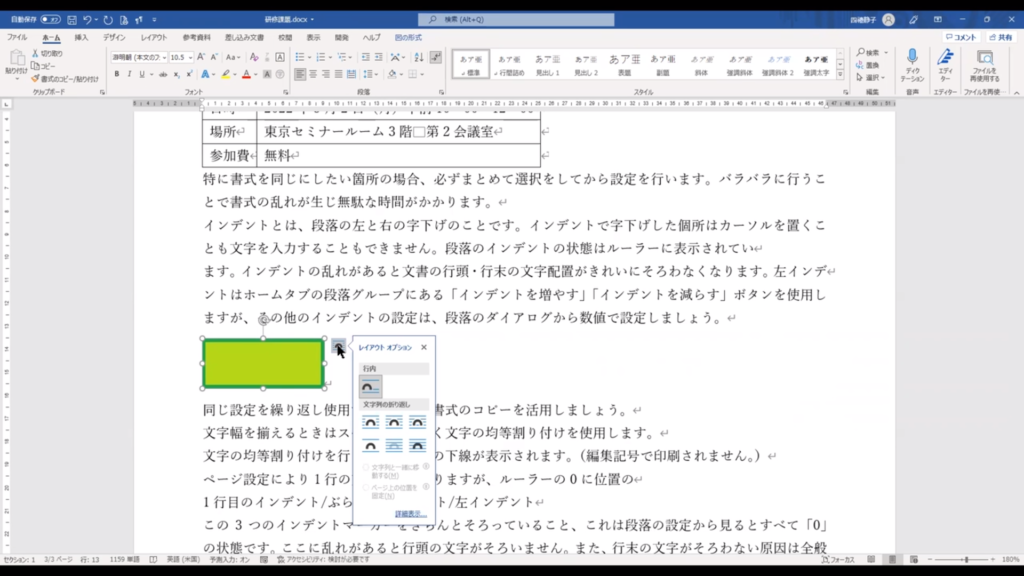Image resolution: width=1024 pixels, height=576 pixels.
Task: Open the ファイル menu tab
Action: point(17,37)
